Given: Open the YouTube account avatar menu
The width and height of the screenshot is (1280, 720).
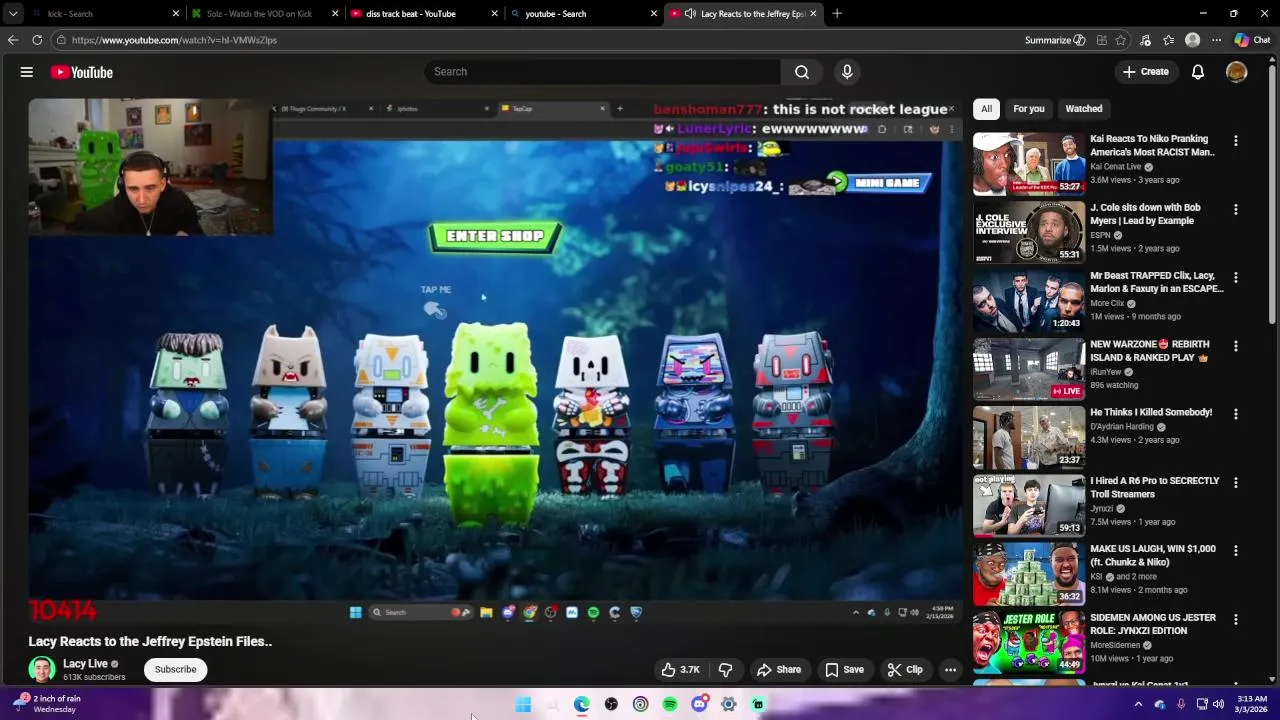Looking at the screenshot, I should point(1237,72).
